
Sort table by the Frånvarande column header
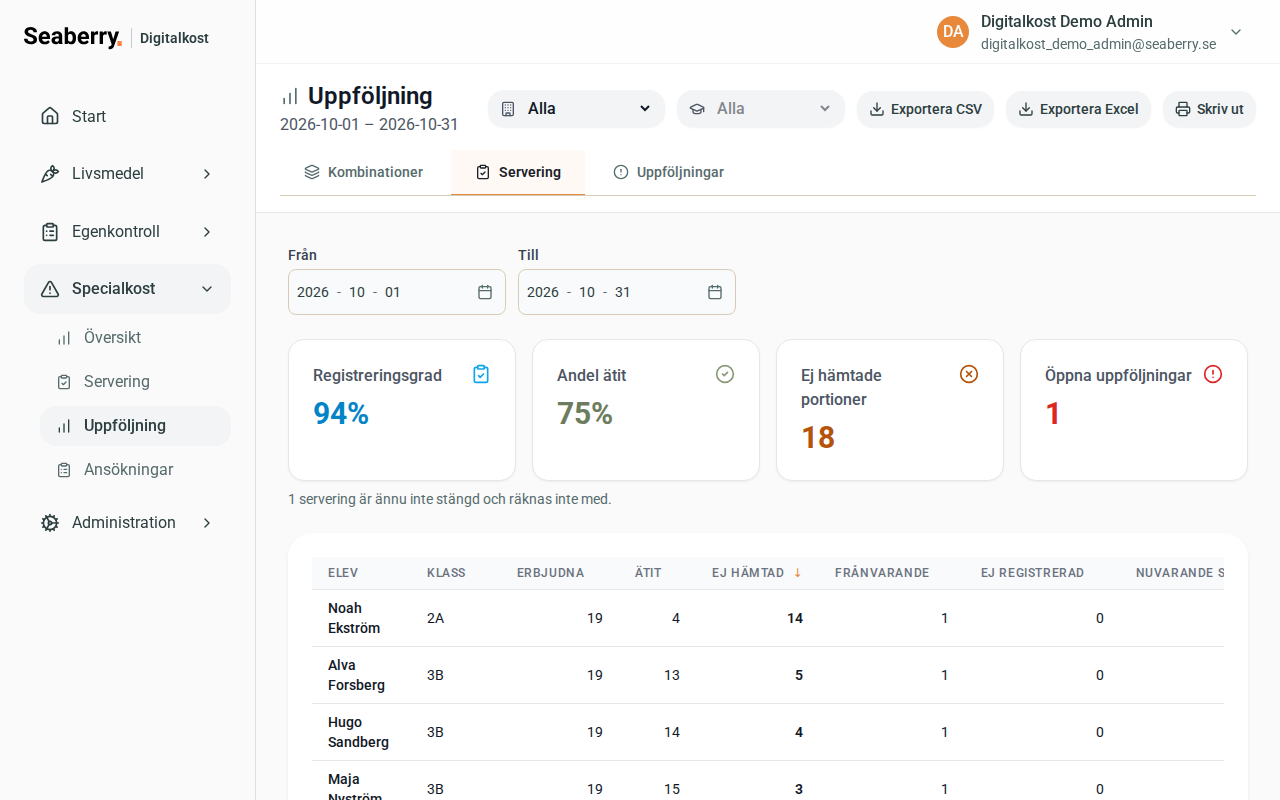[x=882, y=573]
